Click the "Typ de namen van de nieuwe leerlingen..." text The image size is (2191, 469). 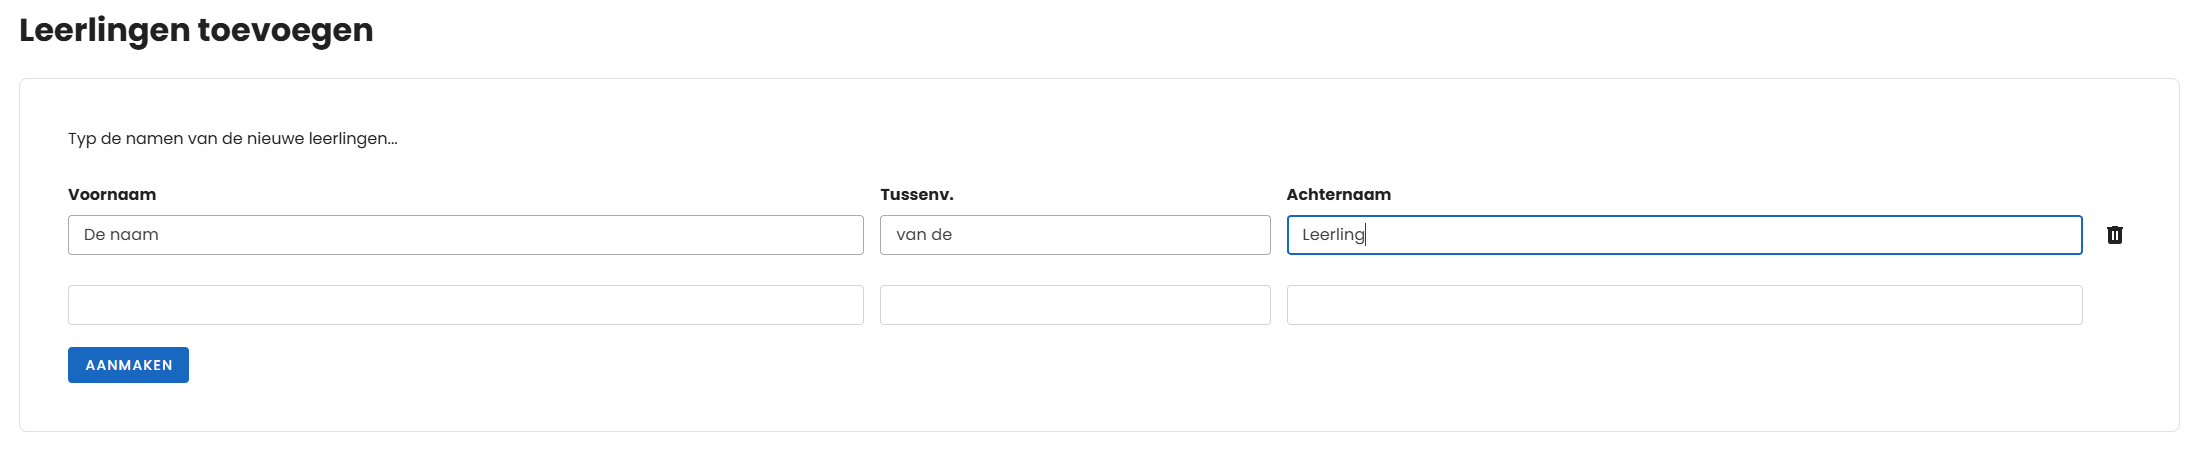(232, 138)
